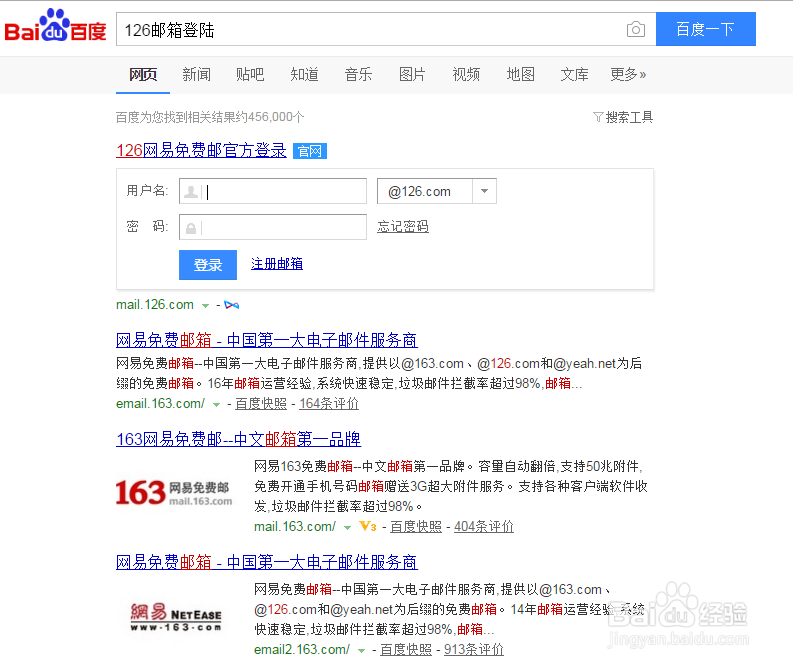Image resolution: width=793 pixels, height=667 pixels.
Task: Expand the arrow next to mail.163.com/
Action: point(347,527)
